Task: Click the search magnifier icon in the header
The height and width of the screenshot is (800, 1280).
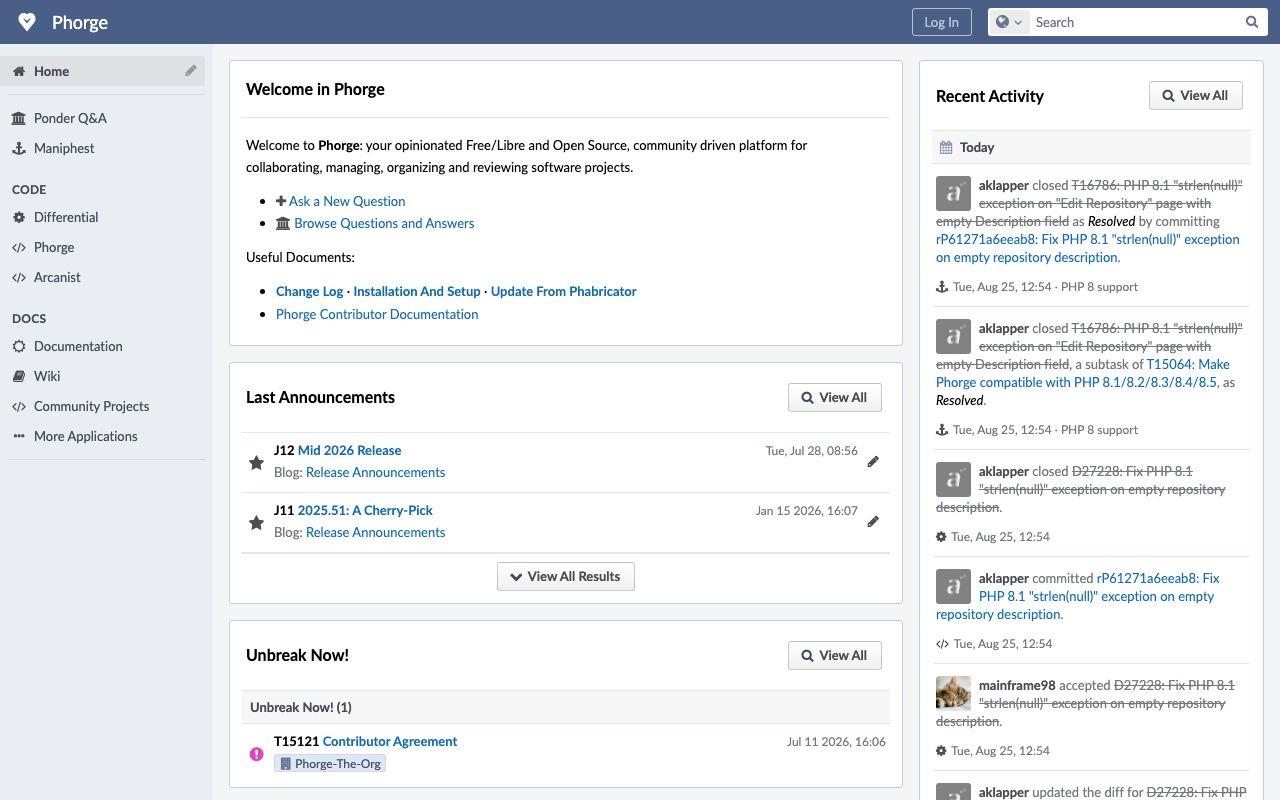Action: [x=1252, y=22]
